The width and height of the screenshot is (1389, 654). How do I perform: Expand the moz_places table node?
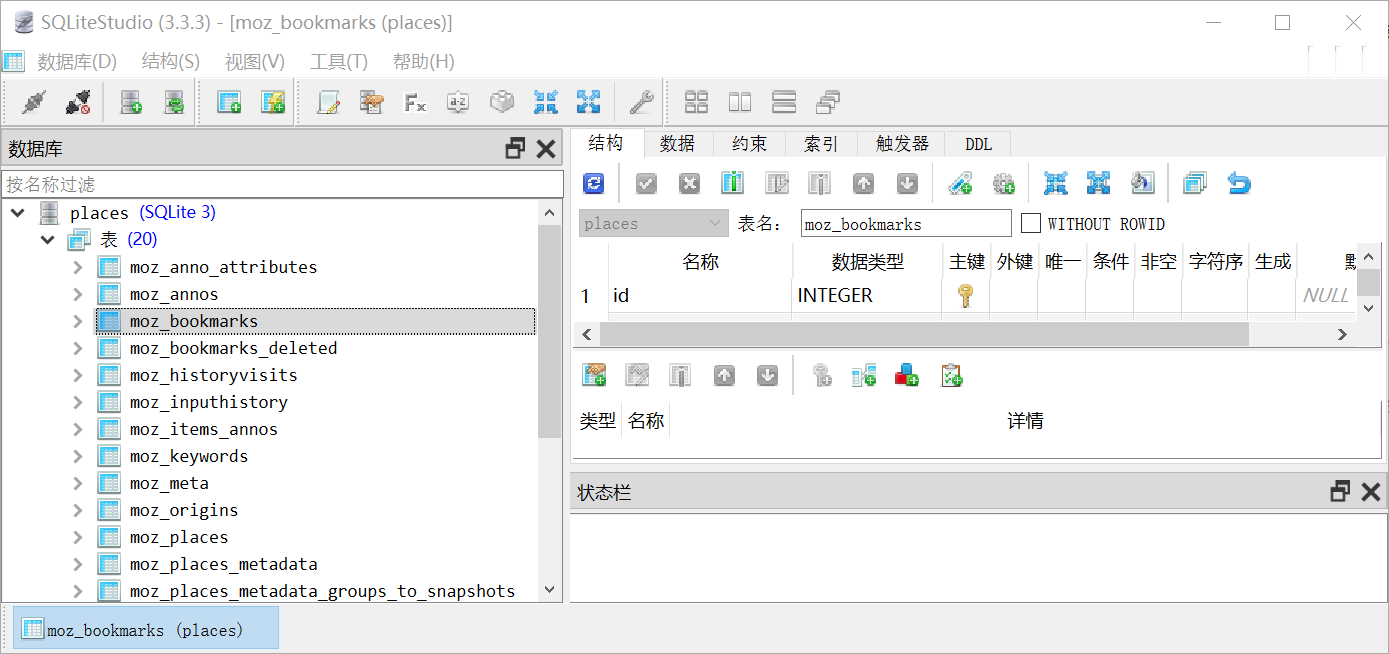(x=78, y=537)
